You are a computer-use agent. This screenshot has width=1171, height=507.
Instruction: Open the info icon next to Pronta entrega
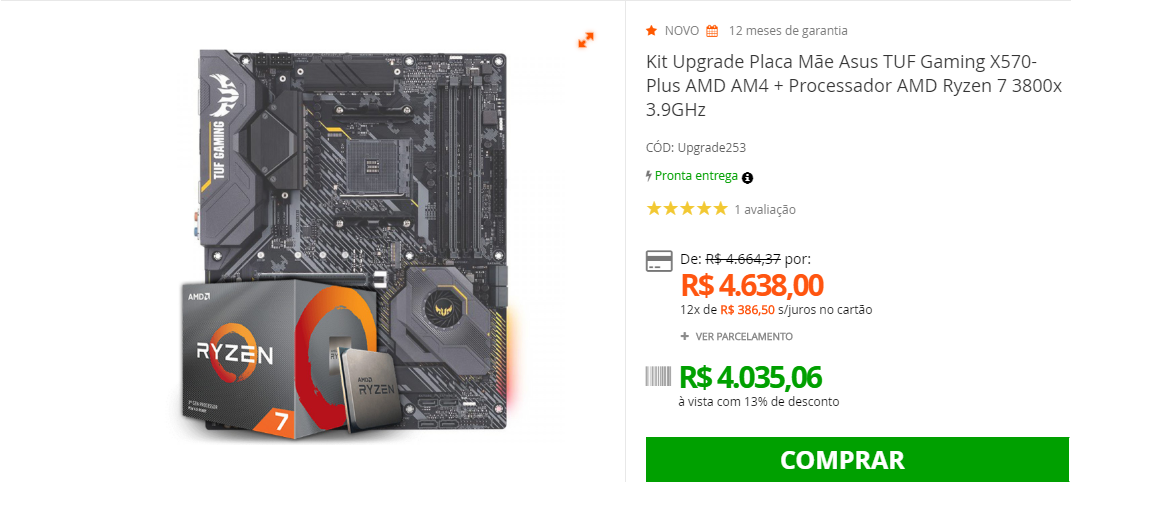tap(748, 178)
